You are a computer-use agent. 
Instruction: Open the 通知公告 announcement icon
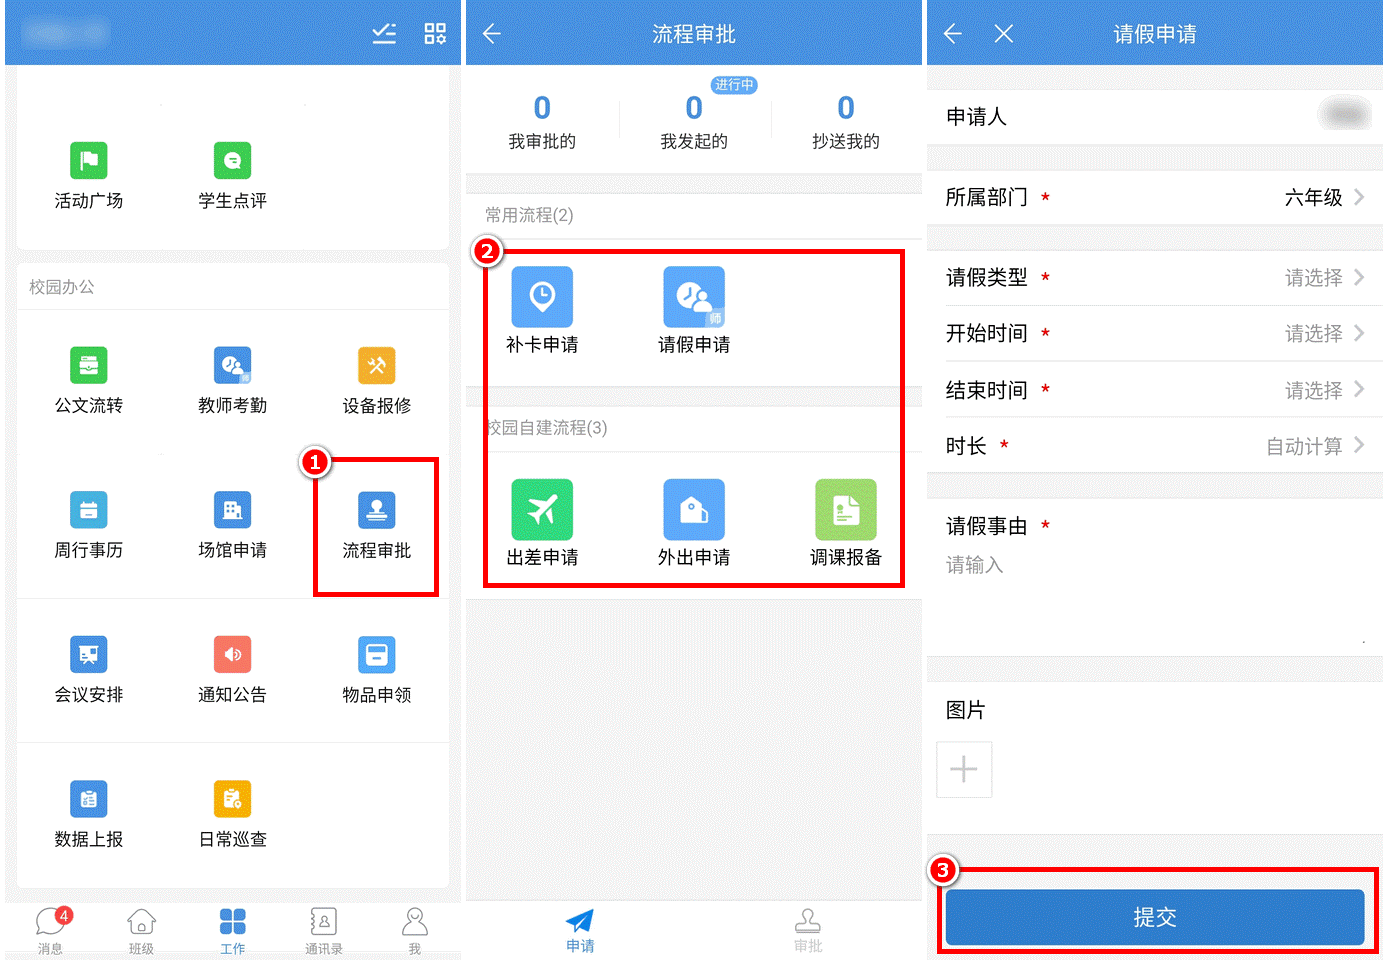click(232, 655)
